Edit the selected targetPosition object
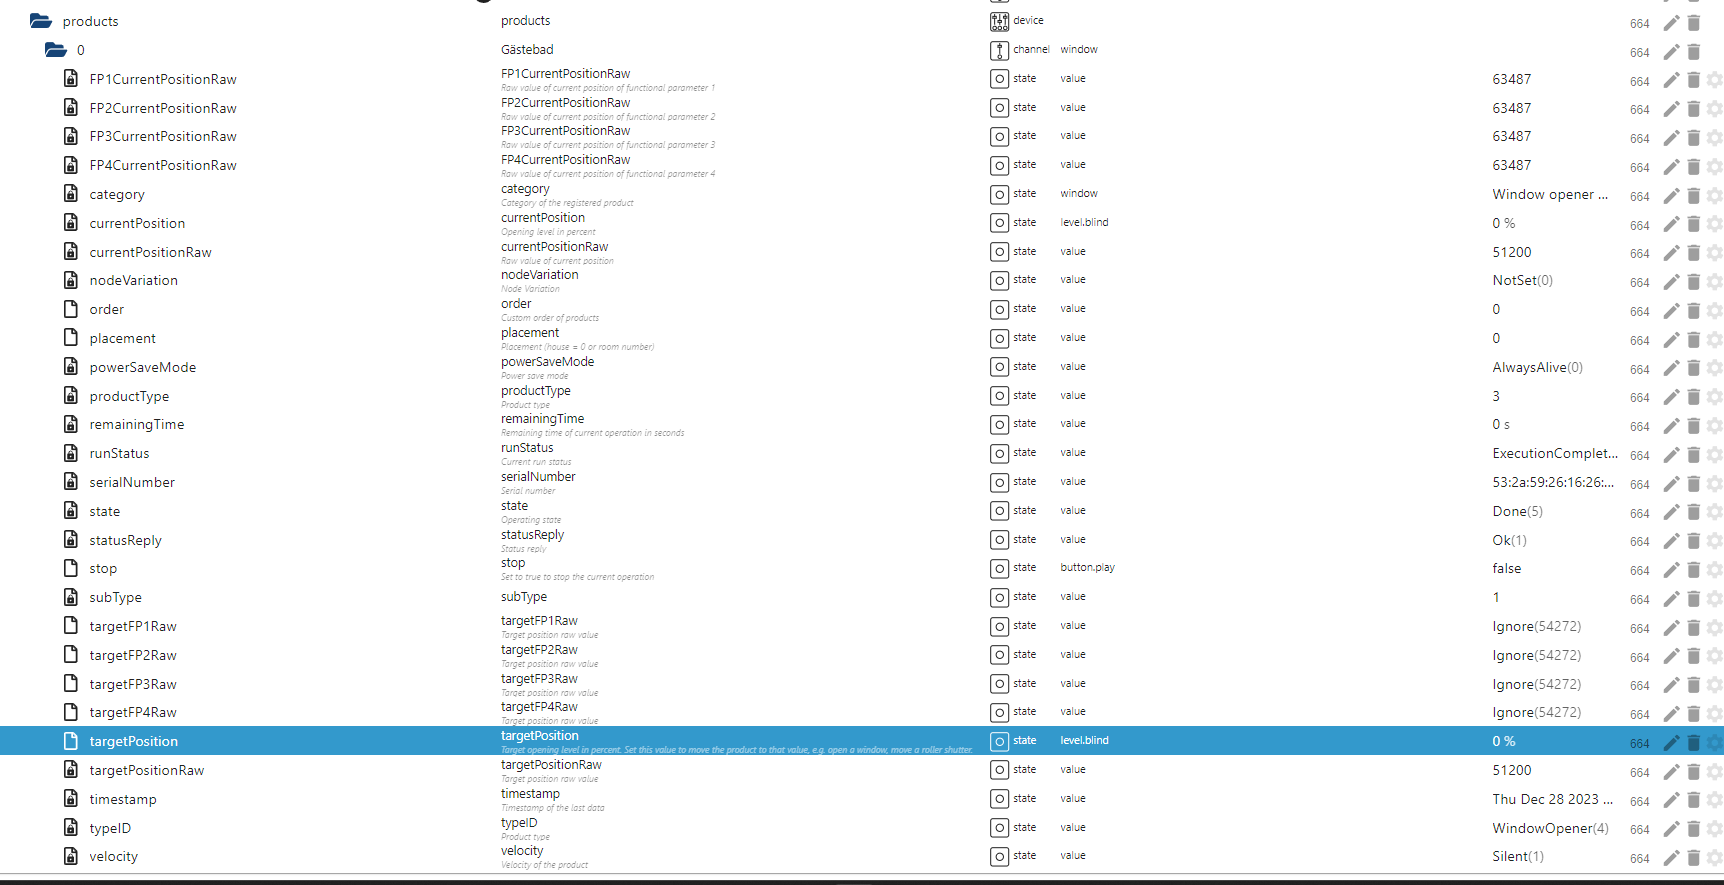1724x885 pixels. pyautogui.click(x=1671, y=743)
